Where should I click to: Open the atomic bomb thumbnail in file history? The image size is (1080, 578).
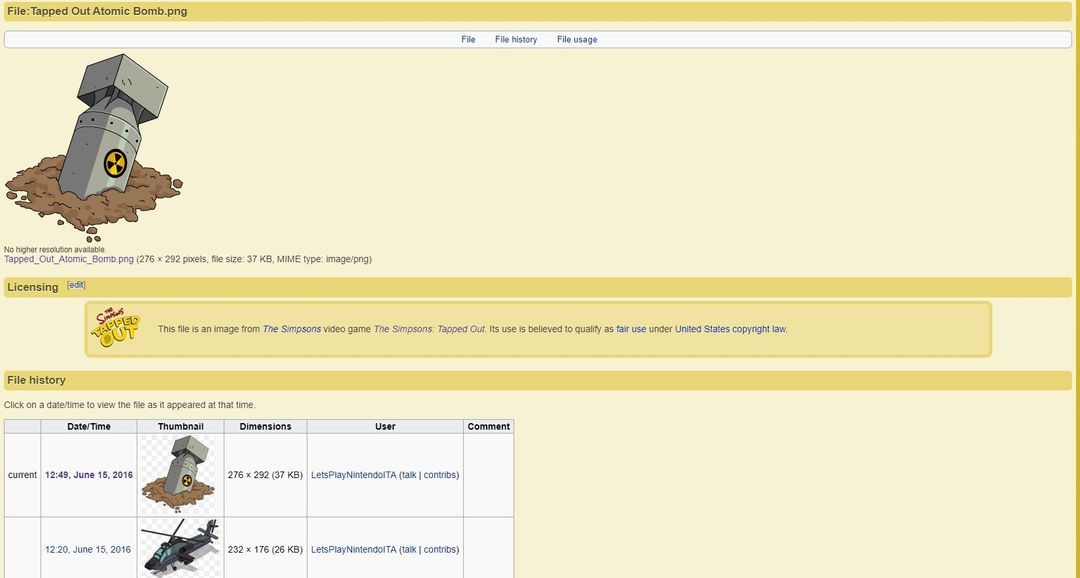pyautogui.click(x=180, y=475)
